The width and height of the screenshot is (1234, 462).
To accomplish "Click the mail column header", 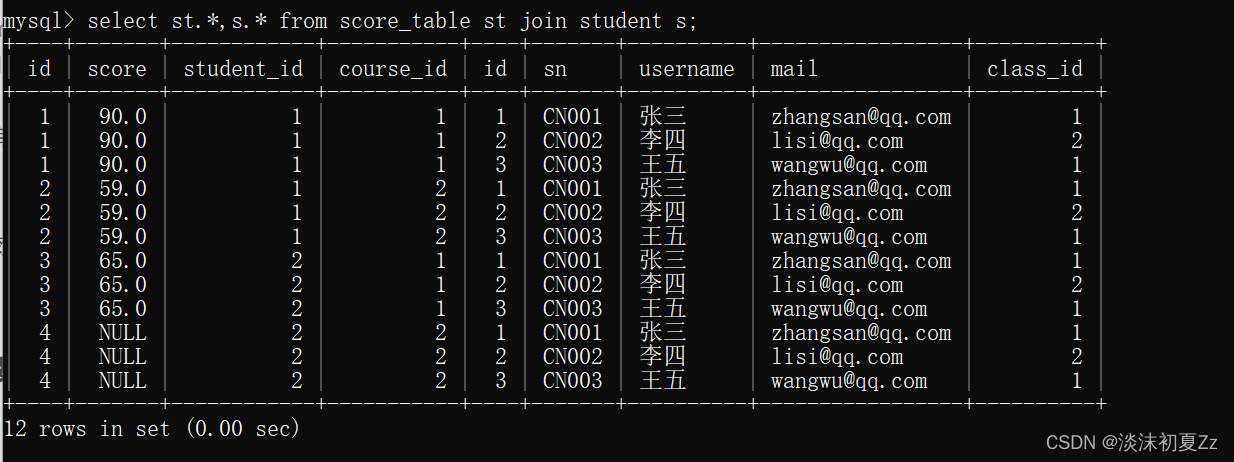I will 794,69.
